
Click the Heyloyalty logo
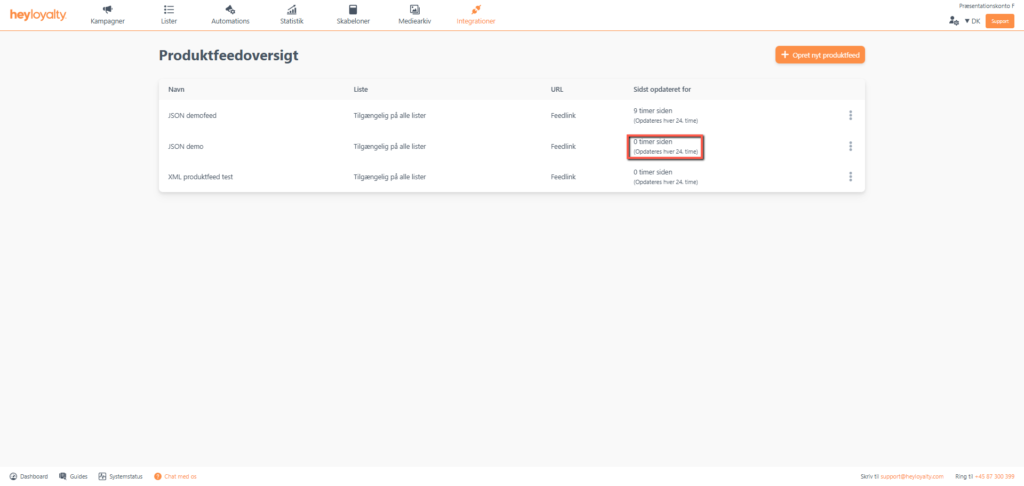[x=38, y=14]
